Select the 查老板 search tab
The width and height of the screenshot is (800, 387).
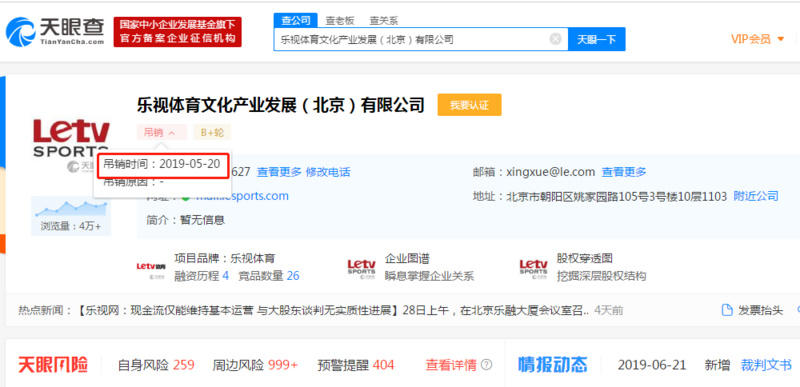point(340,21)
